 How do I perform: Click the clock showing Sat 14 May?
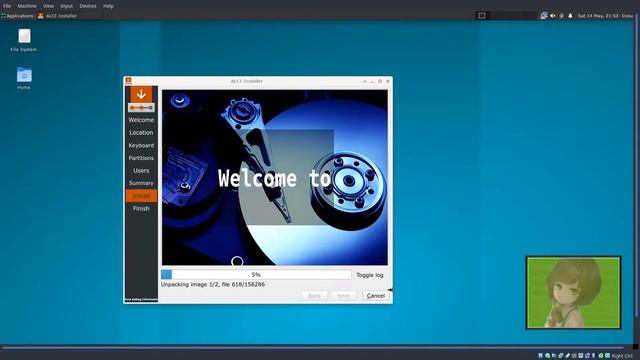pos(598,16)
